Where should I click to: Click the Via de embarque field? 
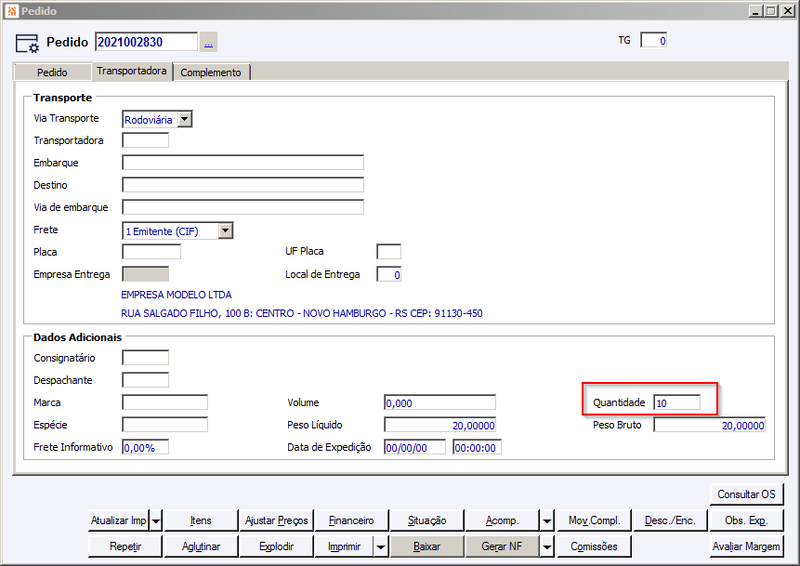point(243,207)
